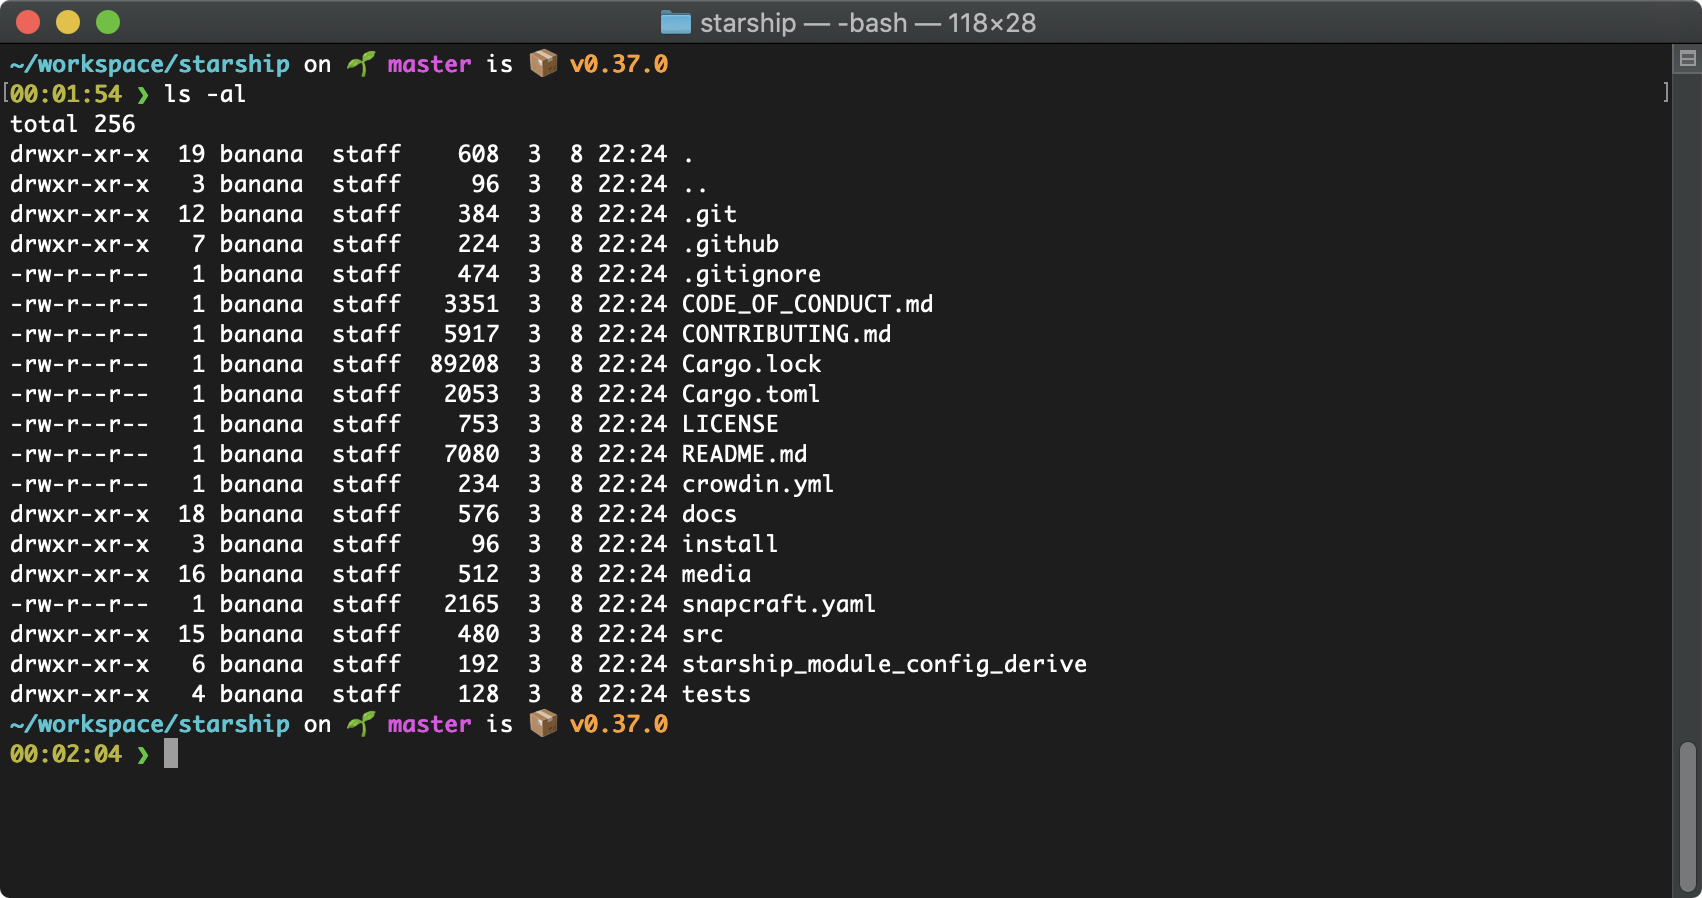This screenshot has width=1702, height=898.
Task: Click the 'Cargo.lock' file name
Action: (752, 364)
